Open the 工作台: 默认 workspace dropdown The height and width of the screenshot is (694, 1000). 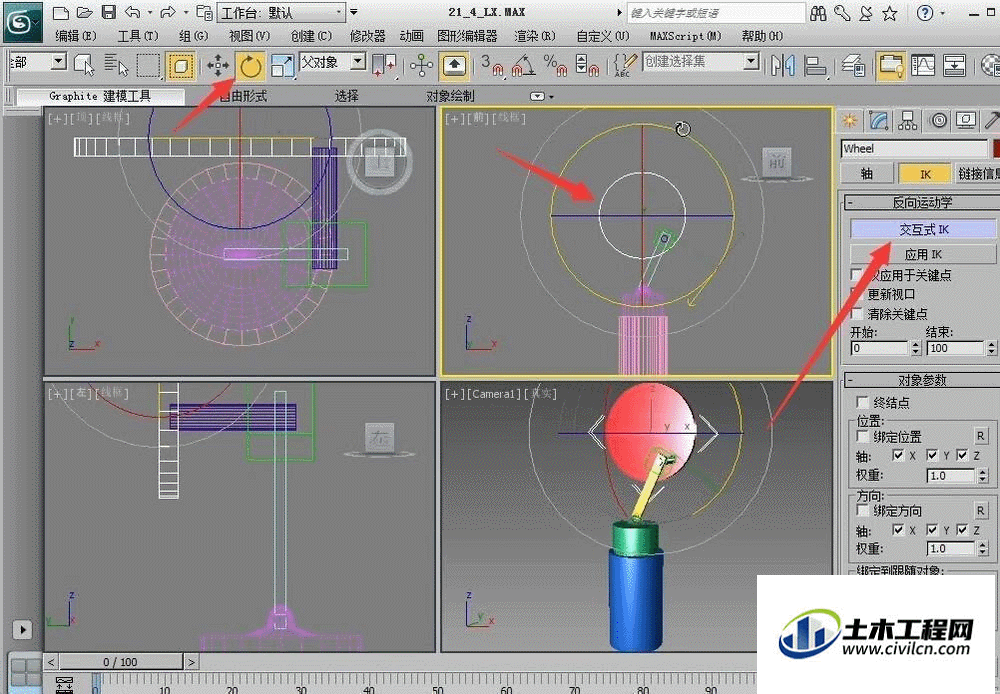point(282,13)
